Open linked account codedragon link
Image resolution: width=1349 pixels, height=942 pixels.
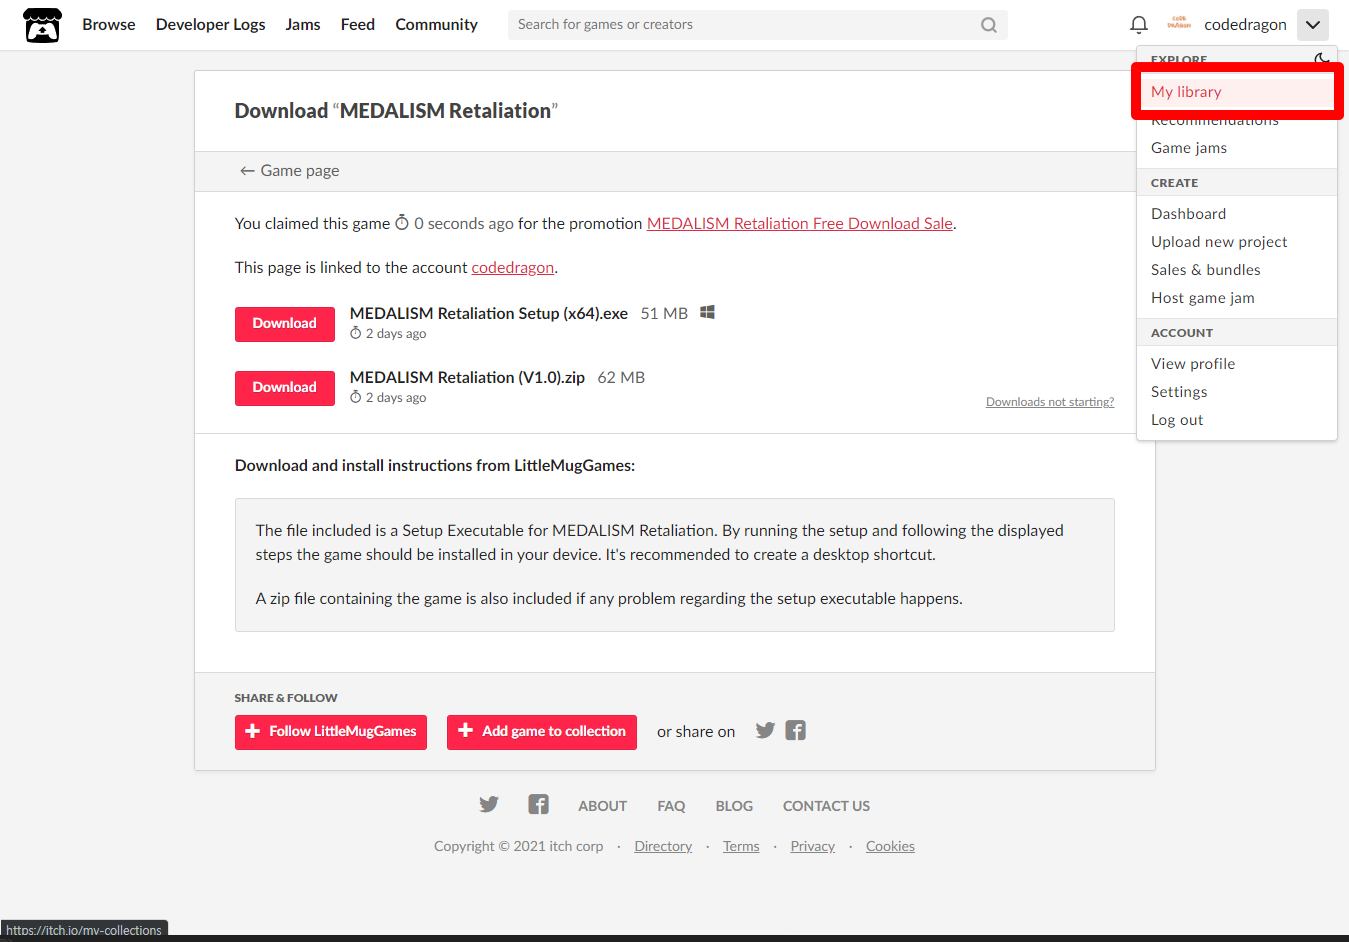(513, 268)
